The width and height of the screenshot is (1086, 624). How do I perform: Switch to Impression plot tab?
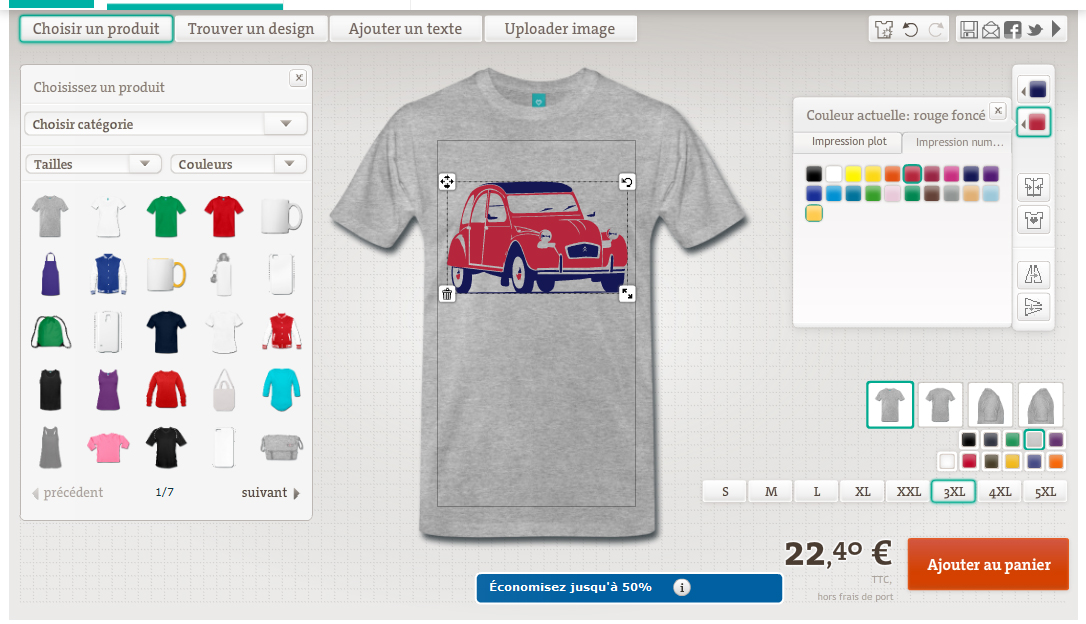pos(848,141)
